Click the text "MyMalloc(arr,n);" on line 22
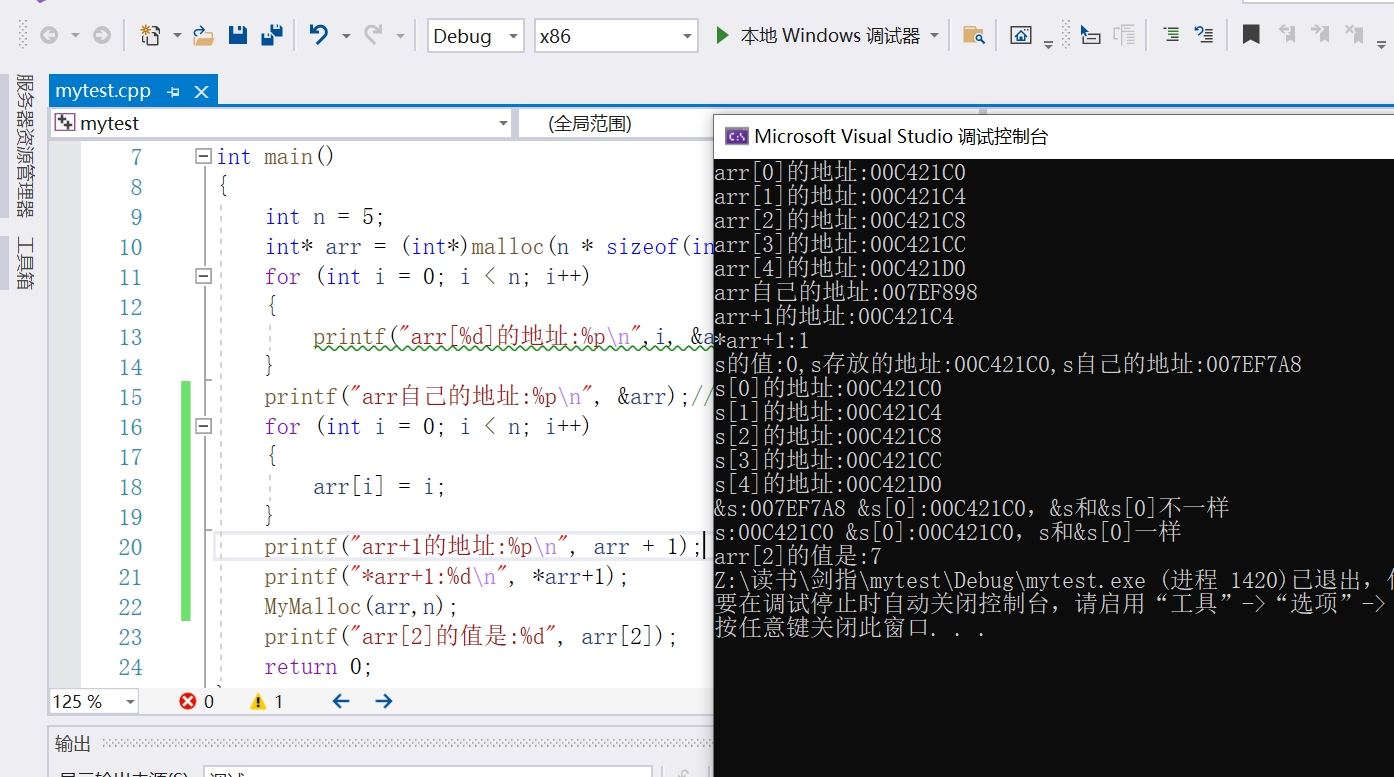This screenshot has height=777, width=1394. pyautogui.click(x=361, y=607)
